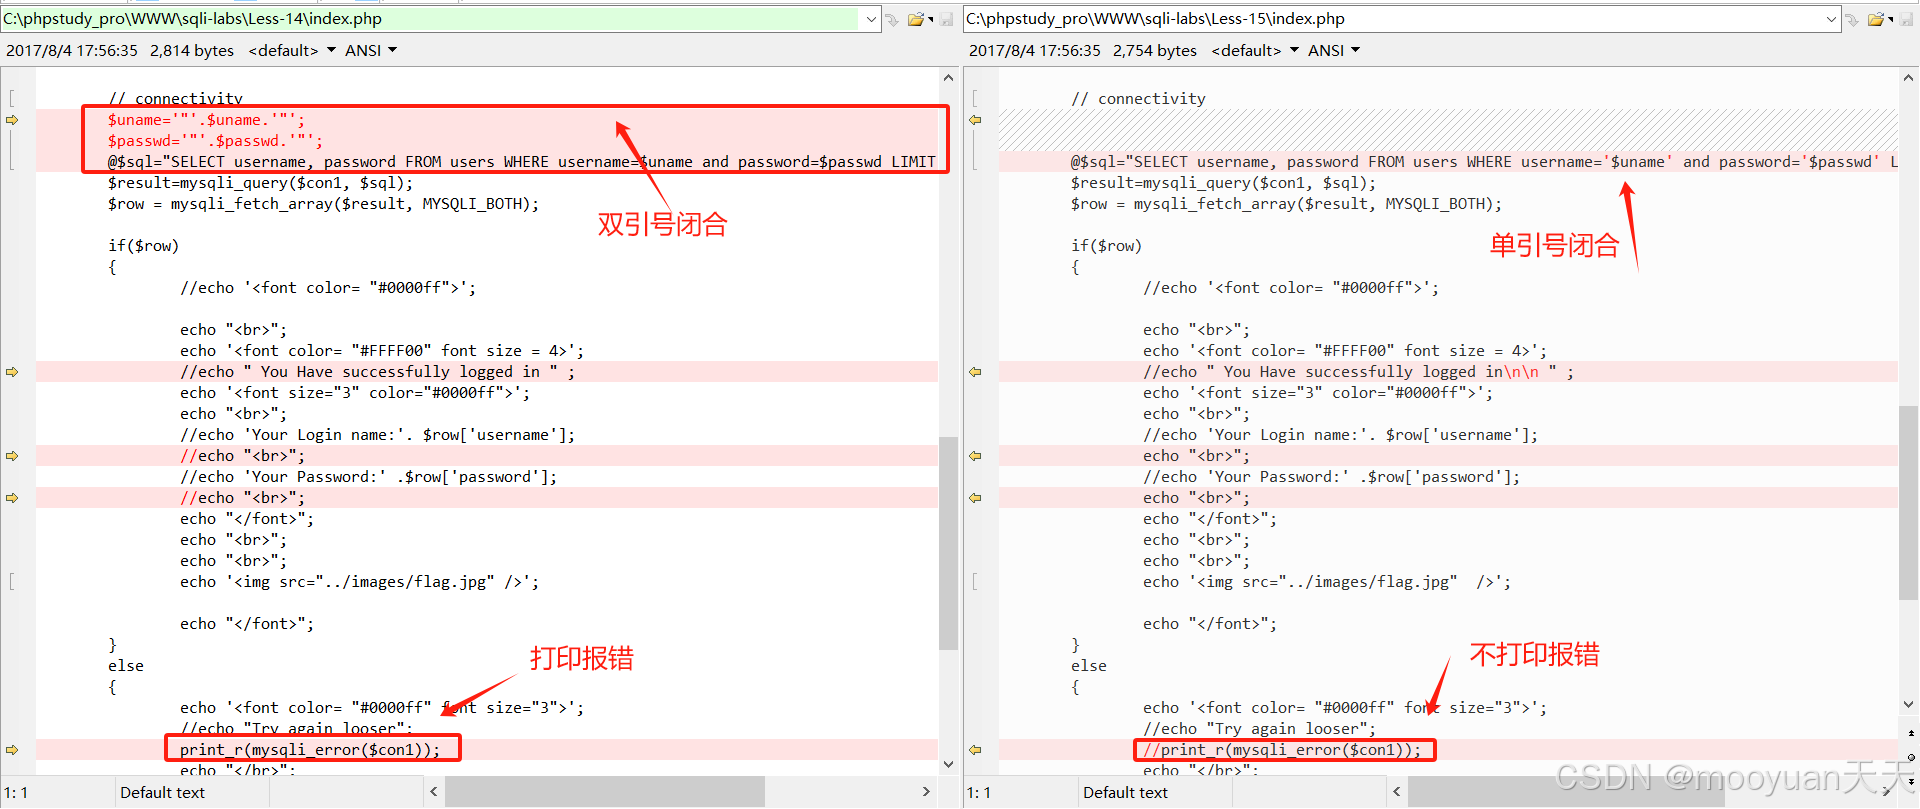Open the small arrow beside right open-folder icon
The image size is (1920, 809).
pos(1891,19)
